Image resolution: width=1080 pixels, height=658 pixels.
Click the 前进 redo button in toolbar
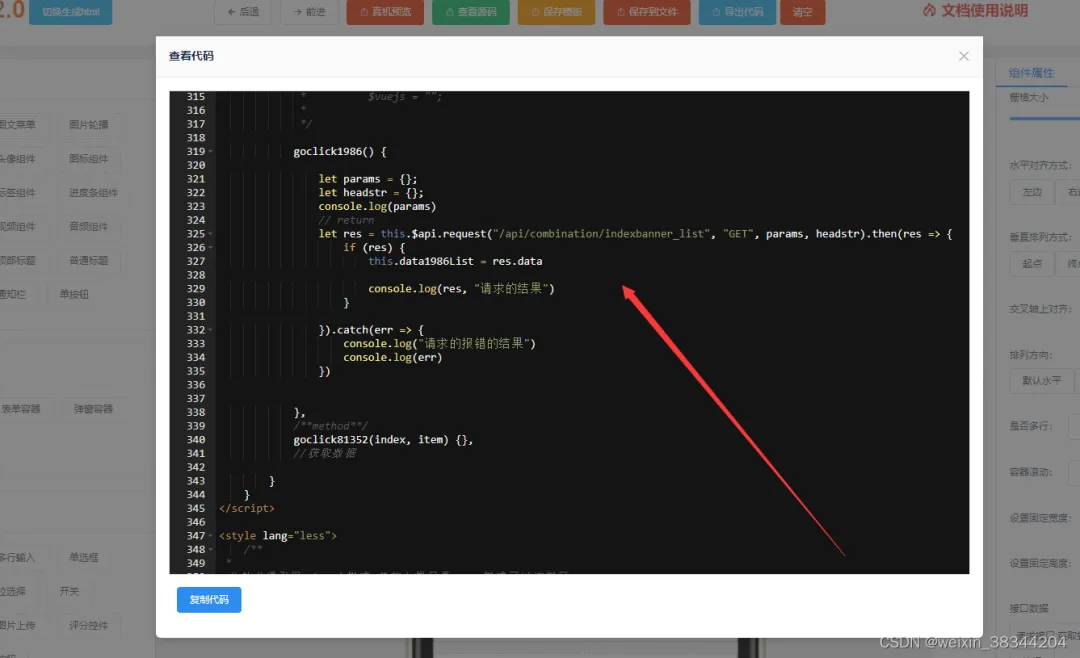point(309,12)
